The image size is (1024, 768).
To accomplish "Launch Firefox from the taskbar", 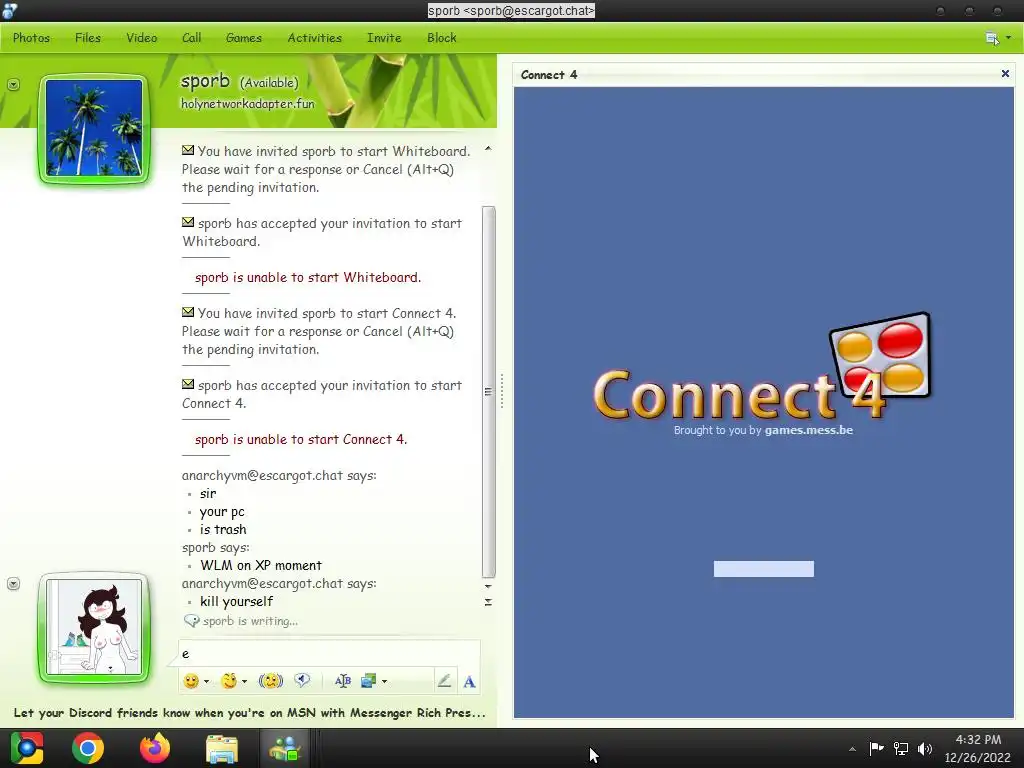I will tap(155, 748).
